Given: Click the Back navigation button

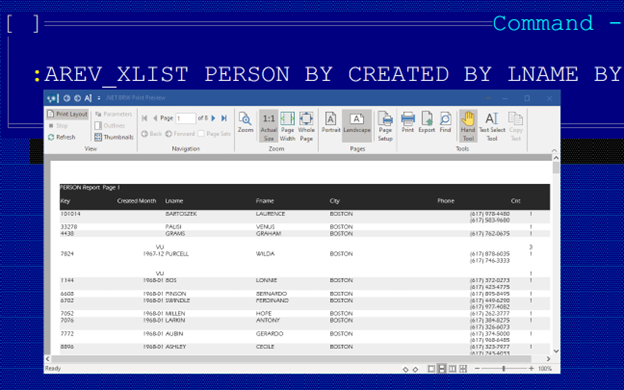Looking at the screenshot, I should click(152, 134).
